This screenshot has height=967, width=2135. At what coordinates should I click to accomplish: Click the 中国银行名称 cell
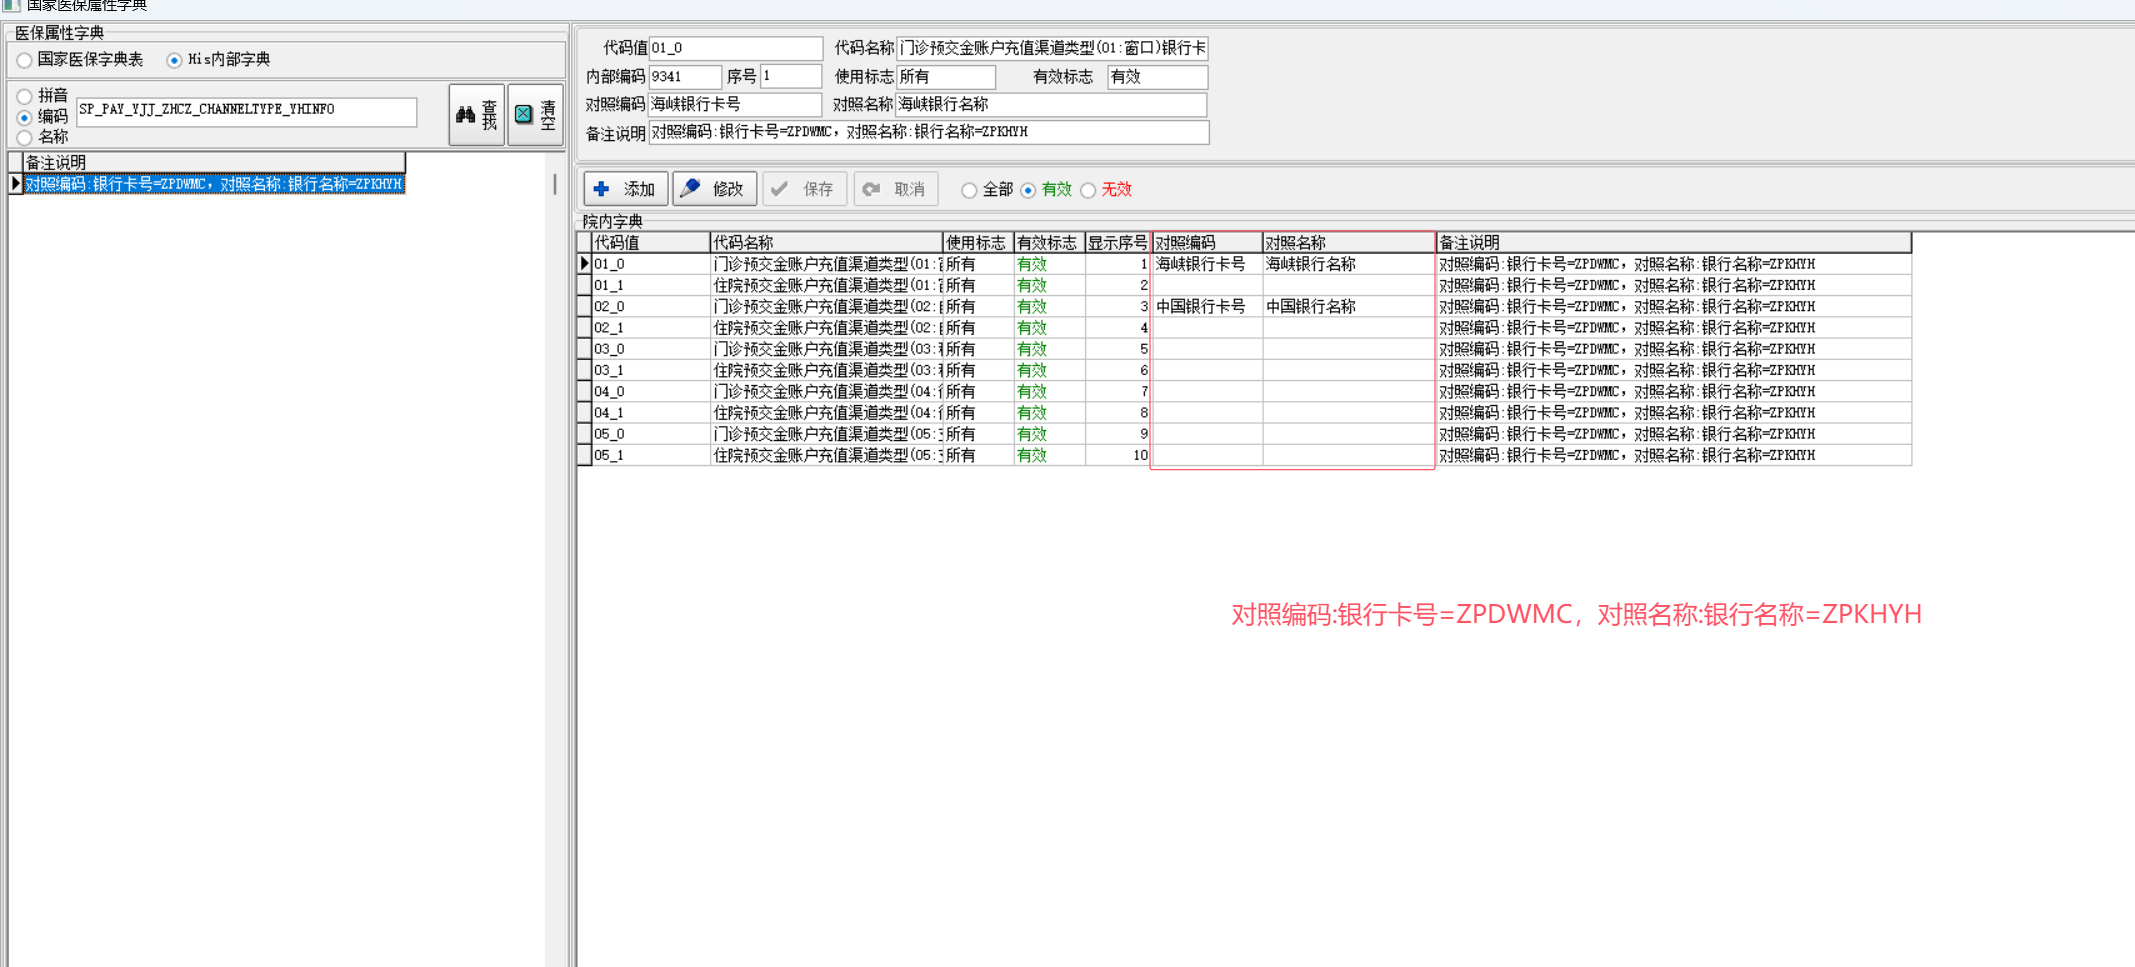(x=1349, y=306)
